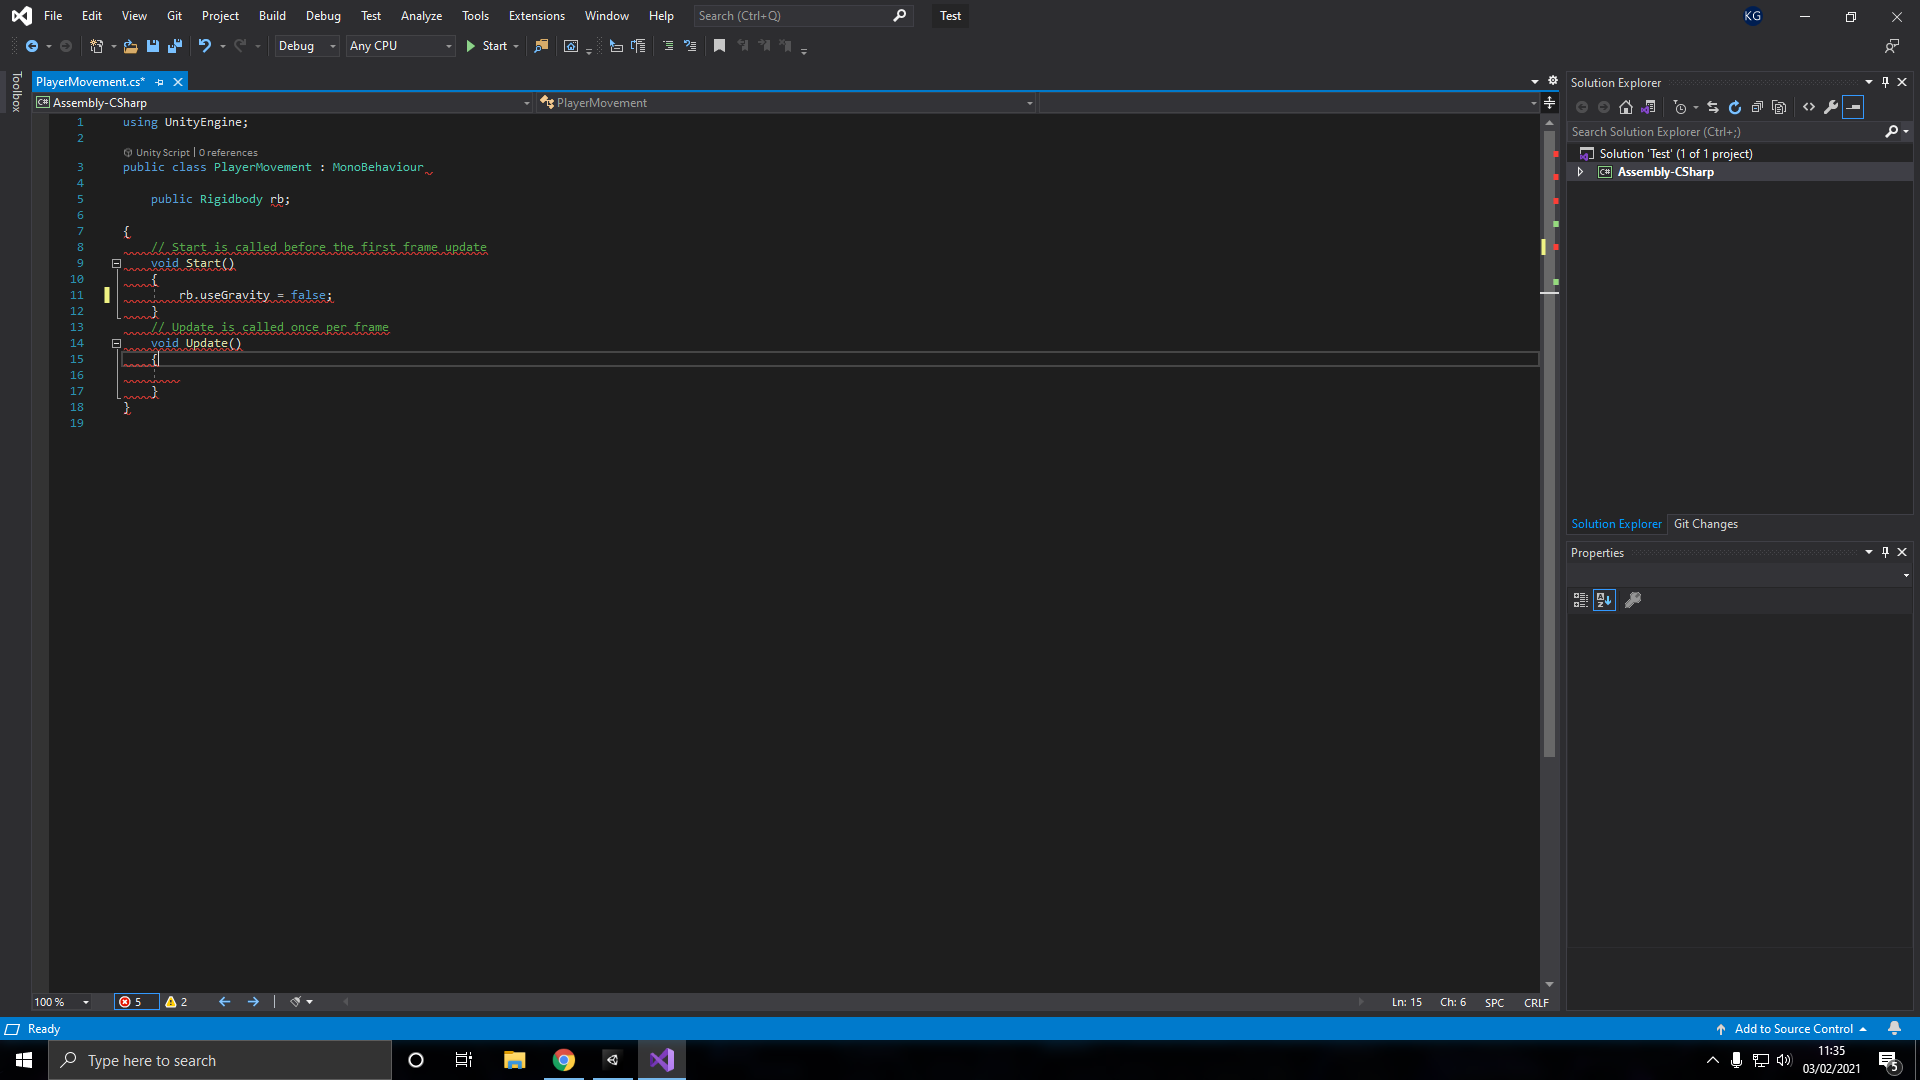Toggle pin on the PlayerMovement.cs tab
Viewport: 1920px width, 1080px height.
pos(160,82)
